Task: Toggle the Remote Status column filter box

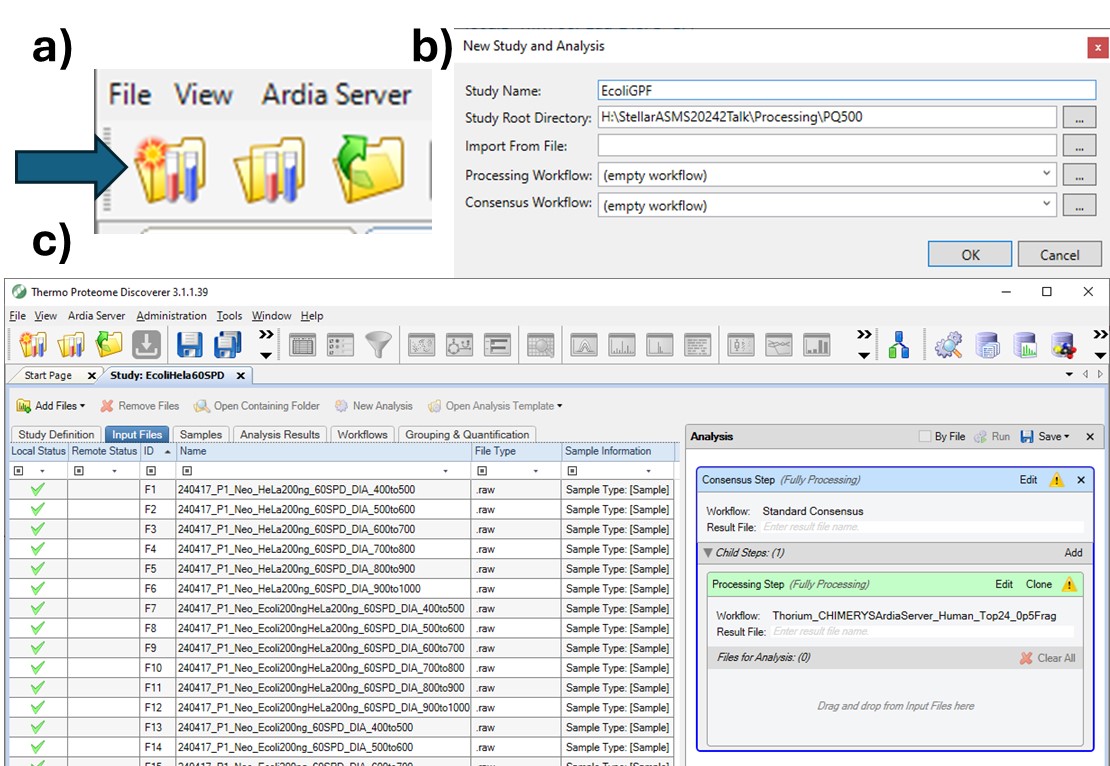Action: point(79,471)
